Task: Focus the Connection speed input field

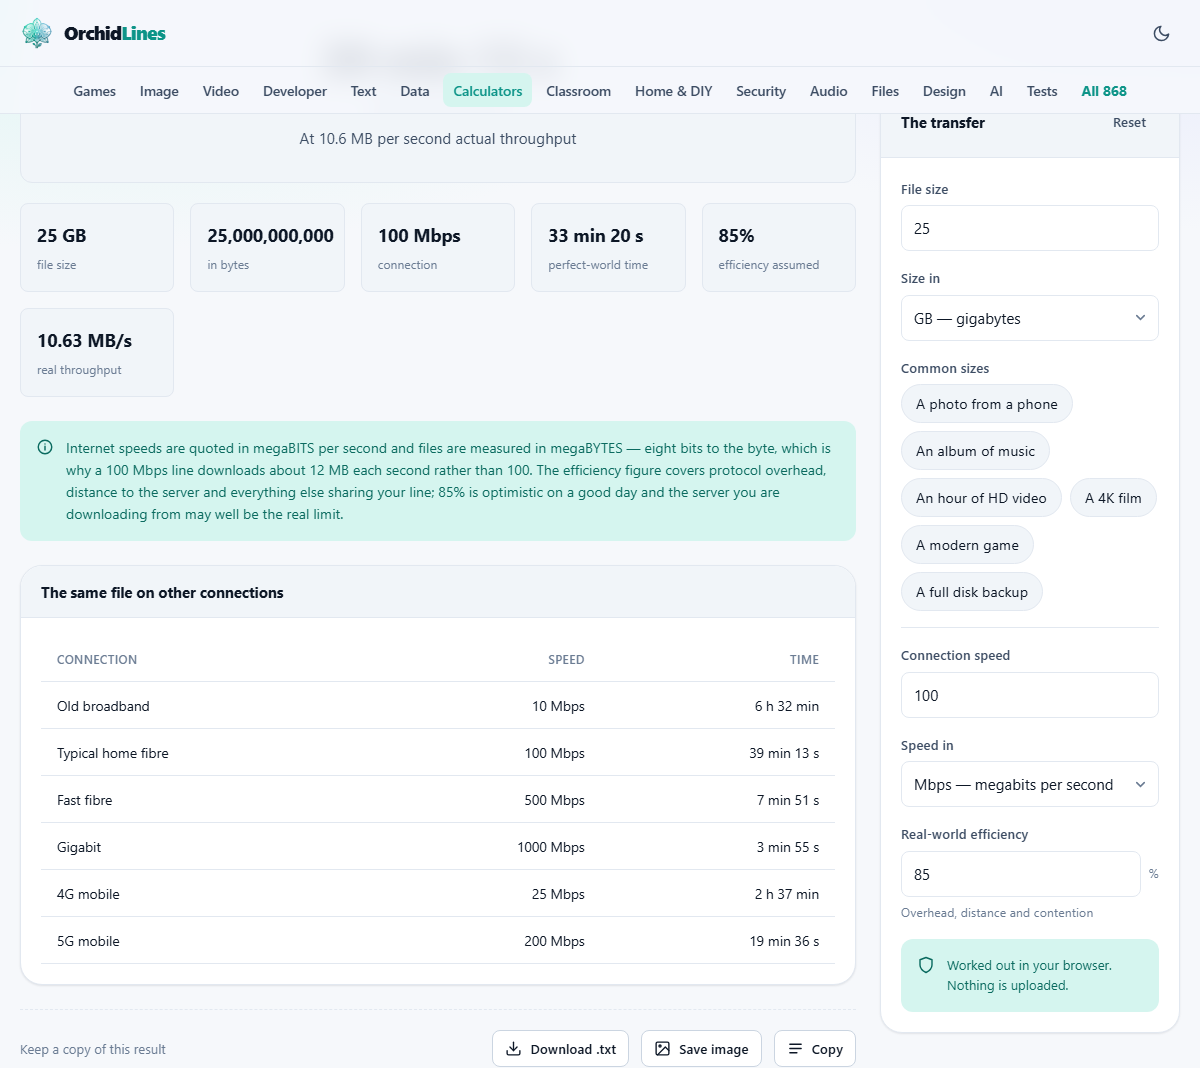Action: (1029, 695)
